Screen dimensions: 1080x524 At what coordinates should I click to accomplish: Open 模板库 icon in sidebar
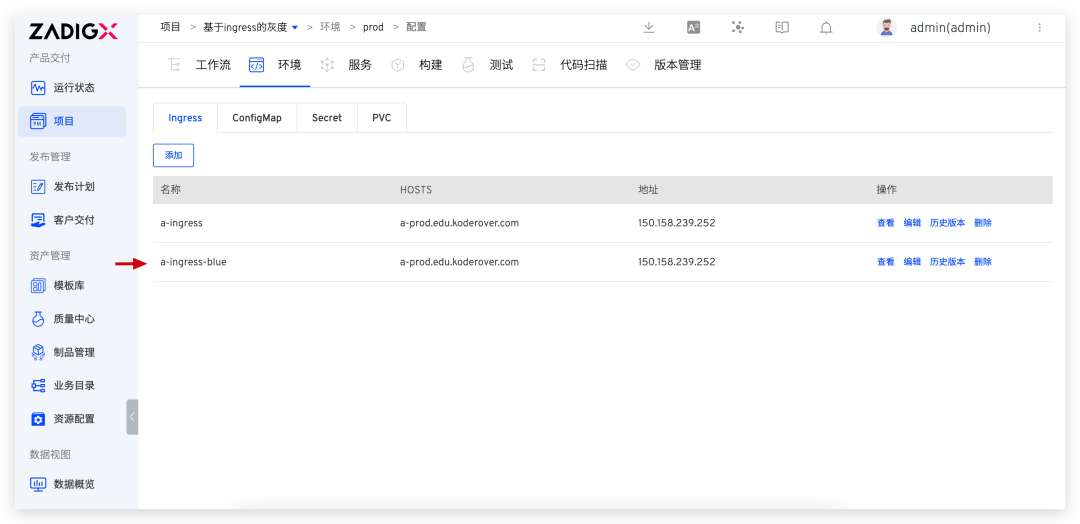[x=38, y=286]
